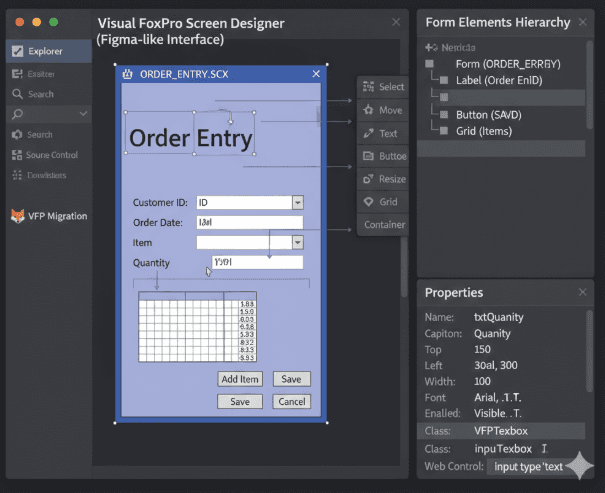This screenshot has height=493, width=605.
Task: Click the Hierarchy panel scrollbar
Action: [x=589, y=85]
